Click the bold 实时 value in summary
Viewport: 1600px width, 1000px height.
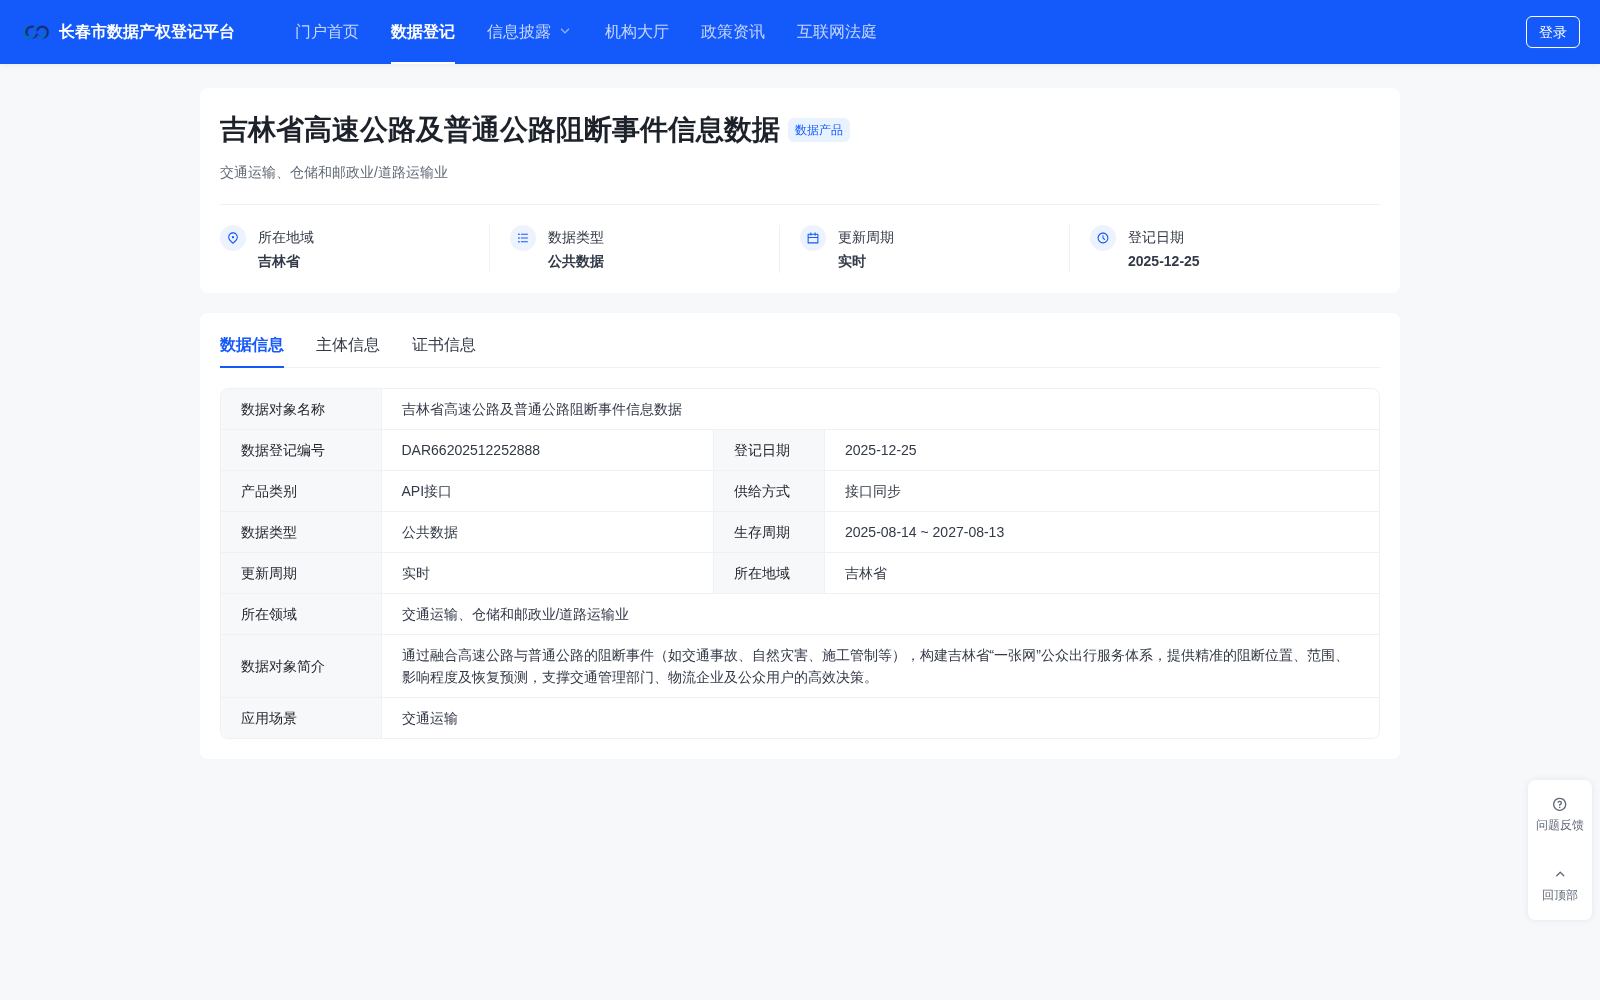click(x=852, y=261)
